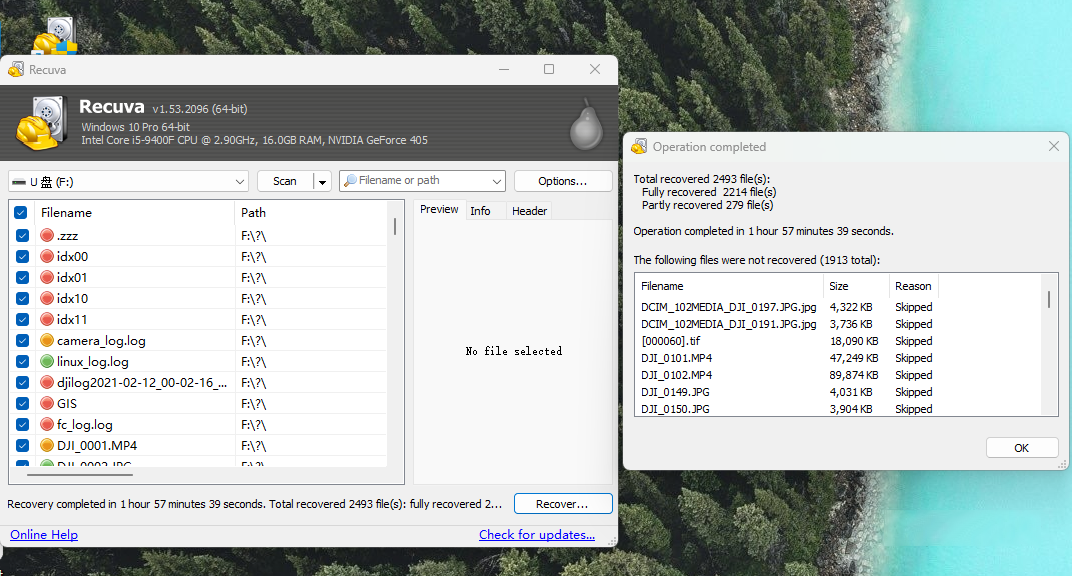Image resolution: width=1072 pixels, height=576 pixels.
Task: Select DJI_0101.MP4 in the skipped list
Action: point(676,358)
